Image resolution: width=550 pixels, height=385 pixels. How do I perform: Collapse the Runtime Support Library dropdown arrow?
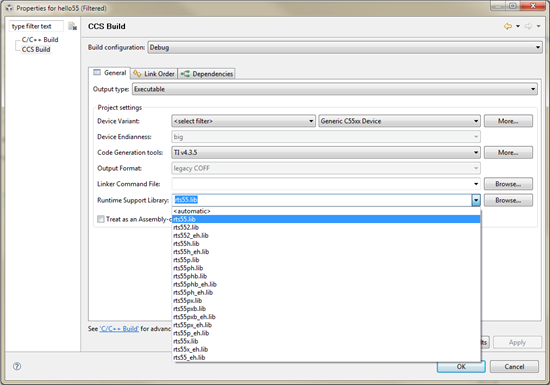pyautogui.click(x=476, y=200)
